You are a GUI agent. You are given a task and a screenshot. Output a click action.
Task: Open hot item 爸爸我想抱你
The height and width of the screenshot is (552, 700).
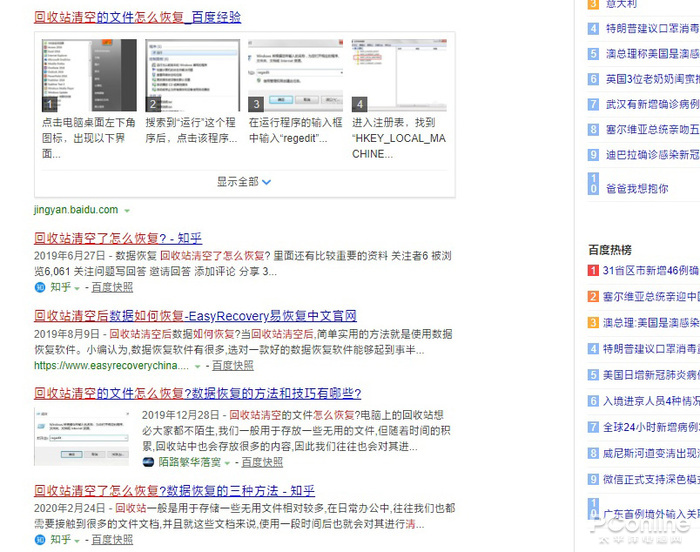pos(637,188)
